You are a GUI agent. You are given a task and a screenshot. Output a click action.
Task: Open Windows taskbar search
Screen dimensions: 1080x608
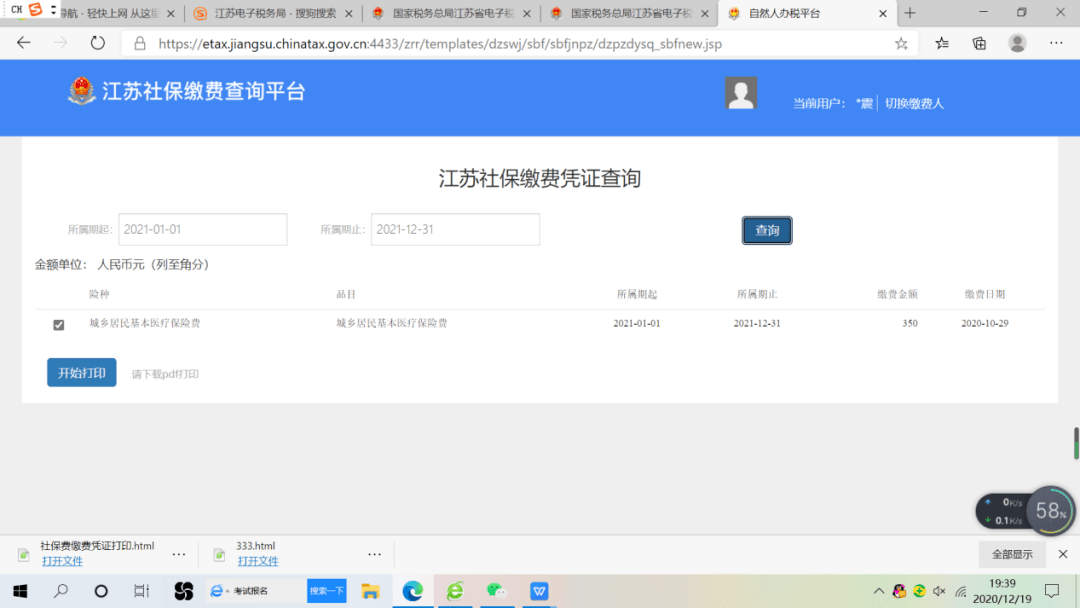click(61, 591)
